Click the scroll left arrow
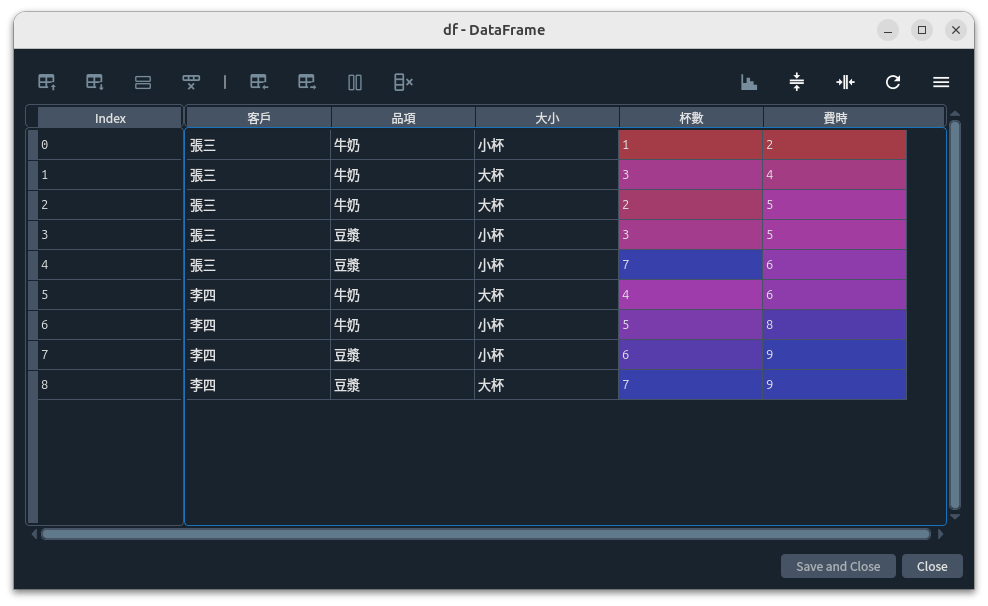988x606 pixels. (x=34, y=534)
